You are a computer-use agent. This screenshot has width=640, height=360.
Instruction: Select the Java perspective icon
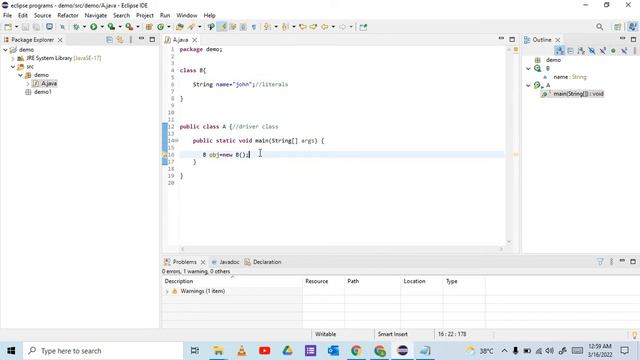632,27
